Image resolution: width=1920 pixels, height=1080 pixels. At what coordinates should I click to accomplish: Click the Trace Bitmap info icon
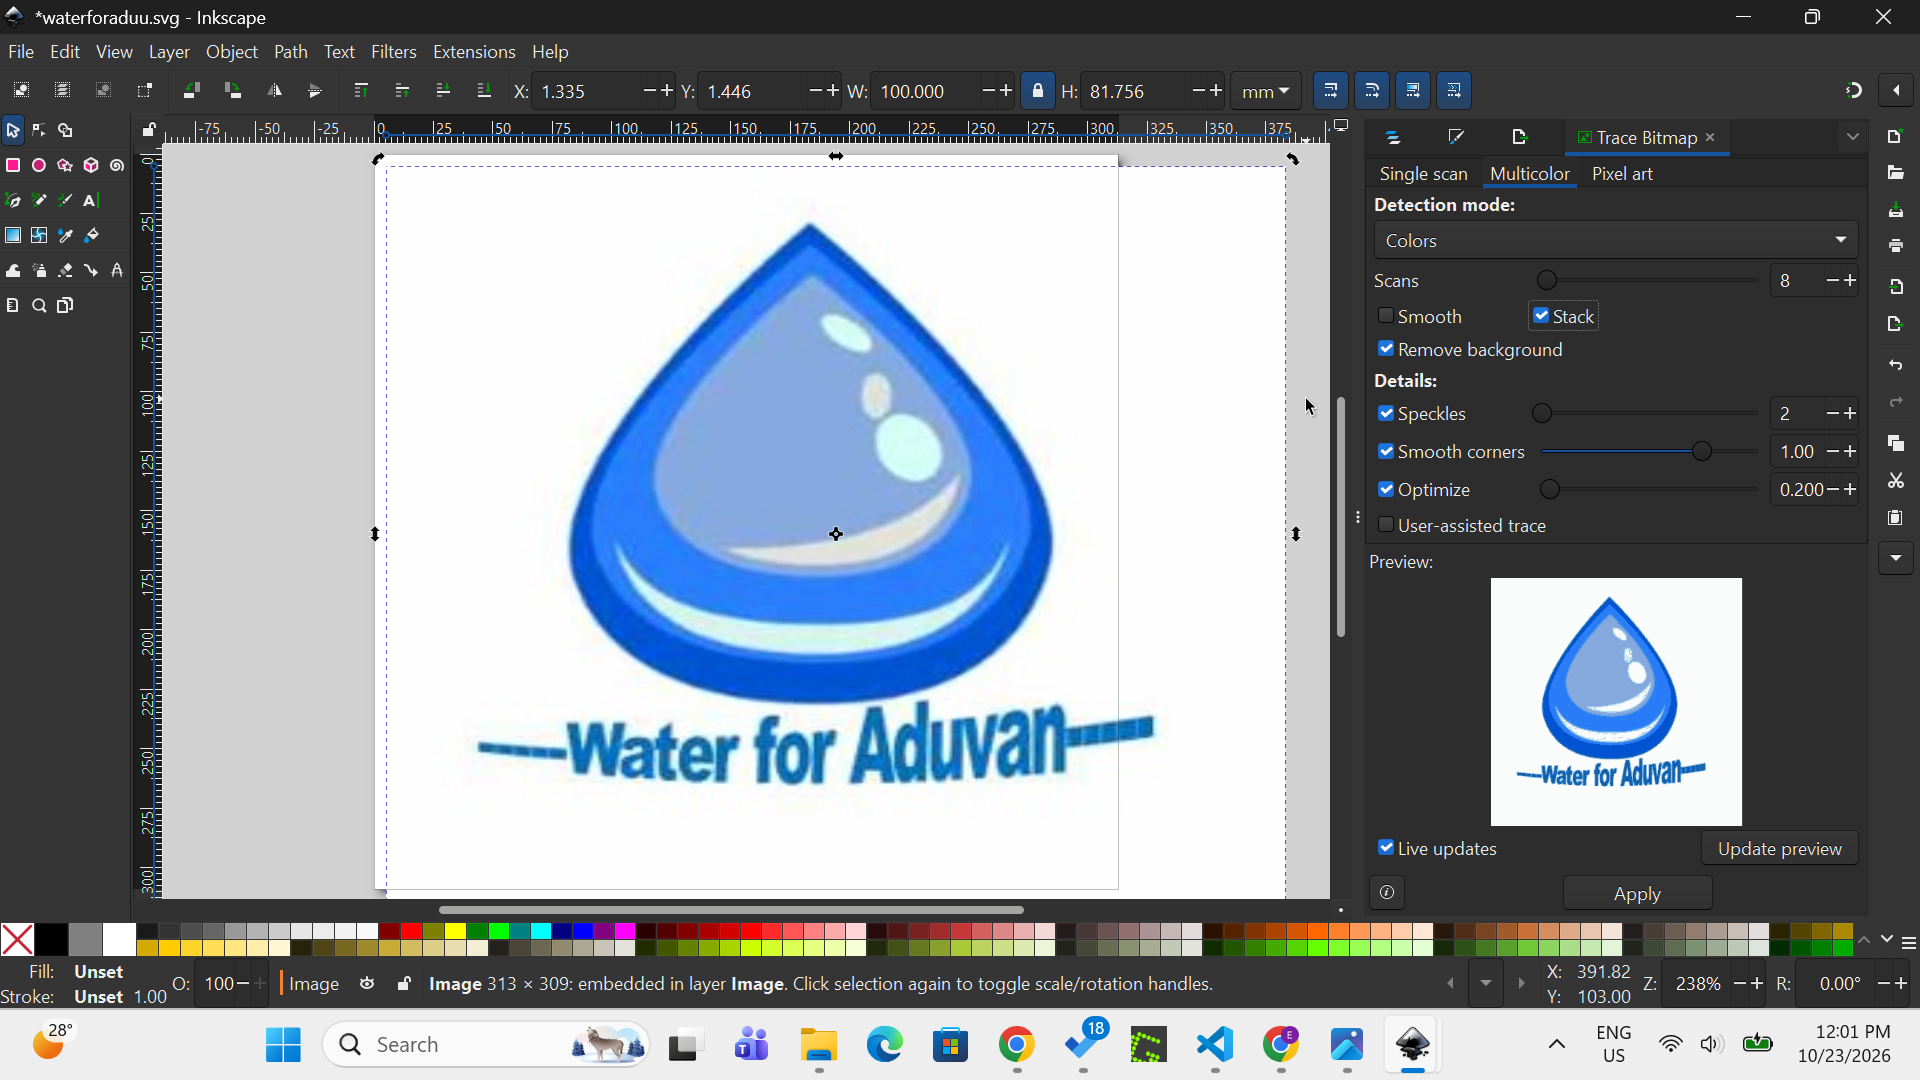(1387, 893)
